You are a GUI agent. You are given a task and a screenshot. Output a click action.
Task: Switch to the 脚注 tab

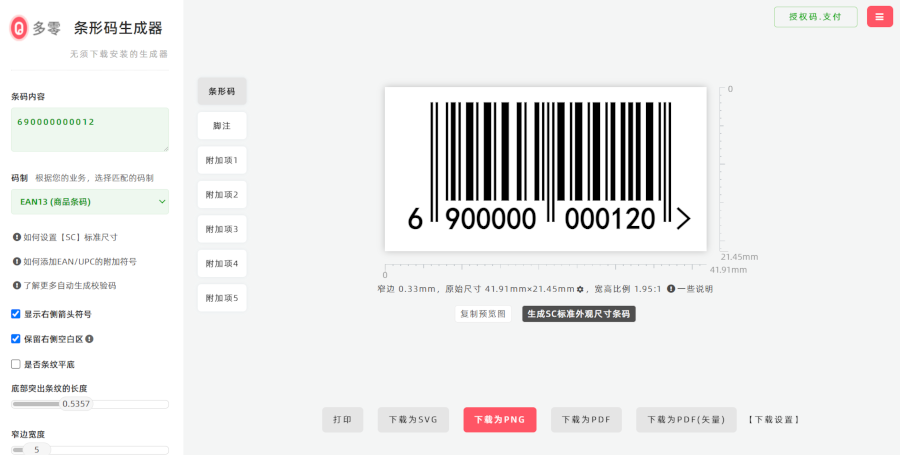[x=222, y=126]
